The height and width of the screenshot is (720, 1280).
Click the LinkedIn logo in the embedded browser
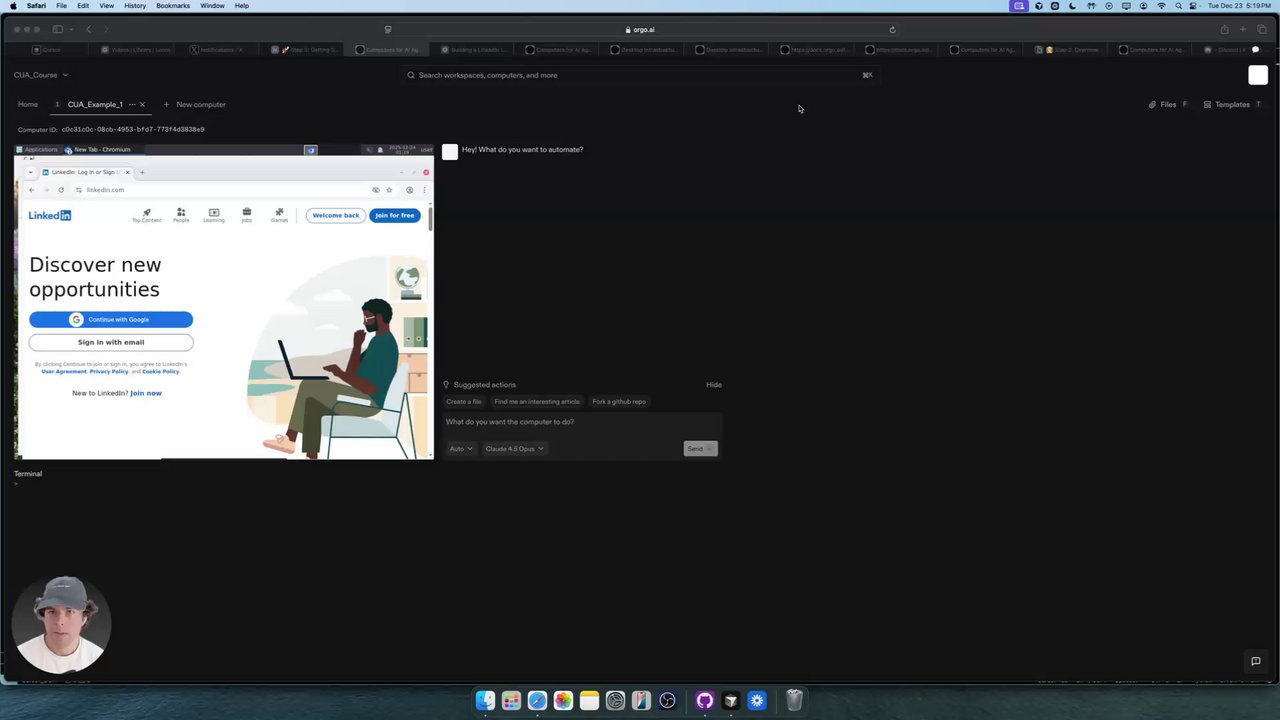click(x=50, y=215)
